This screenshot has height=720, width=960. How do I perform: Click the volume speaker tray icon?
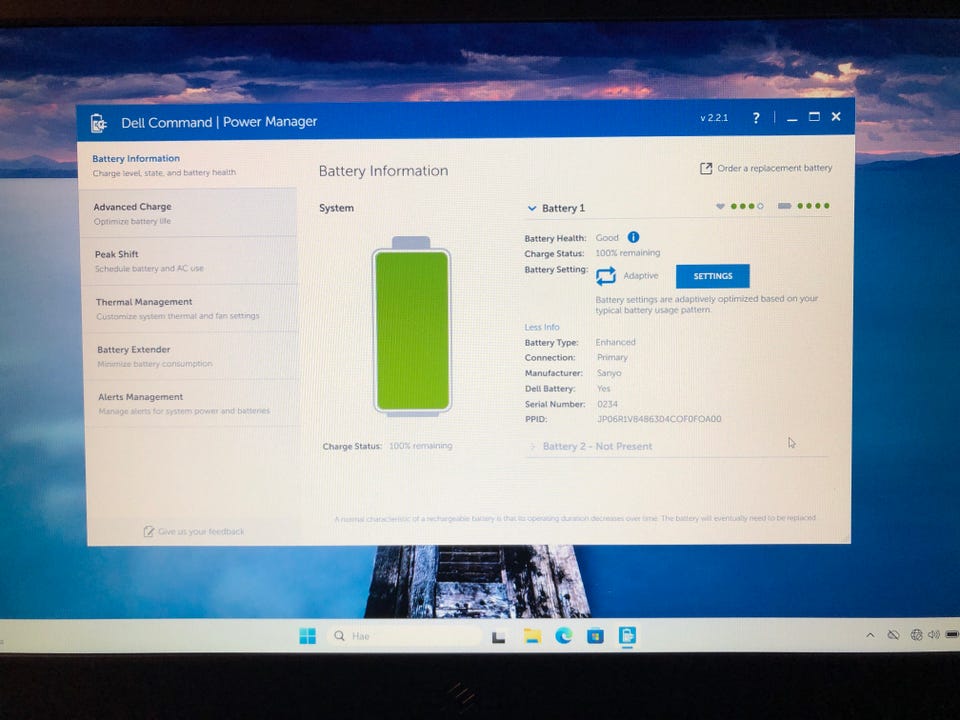(x=934, y=635)
